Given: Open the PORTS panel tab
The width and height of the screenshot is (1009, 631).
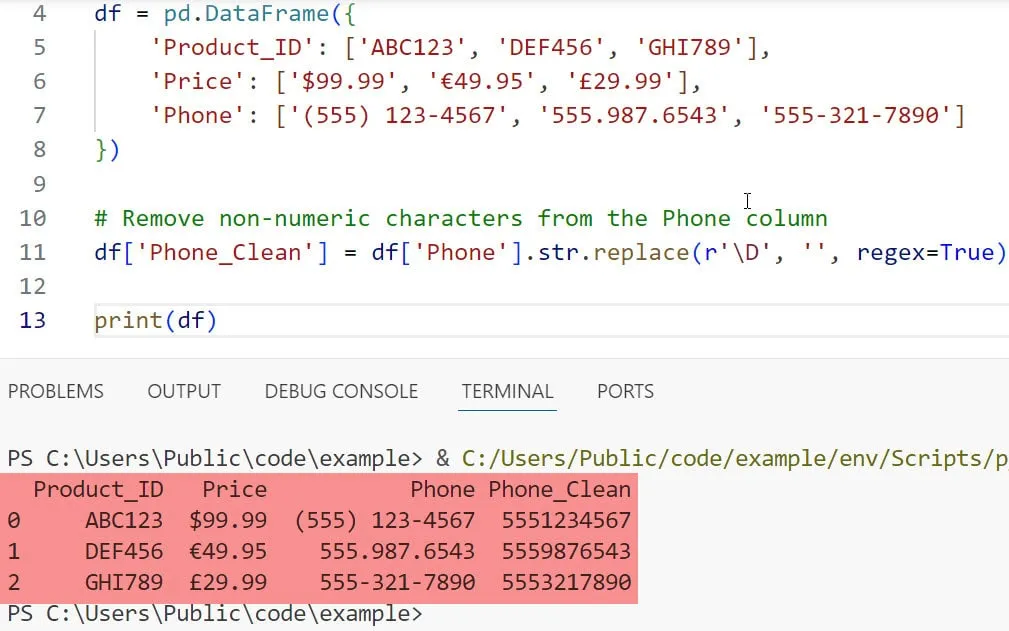Looking at the screenshot, I should 625,391.
